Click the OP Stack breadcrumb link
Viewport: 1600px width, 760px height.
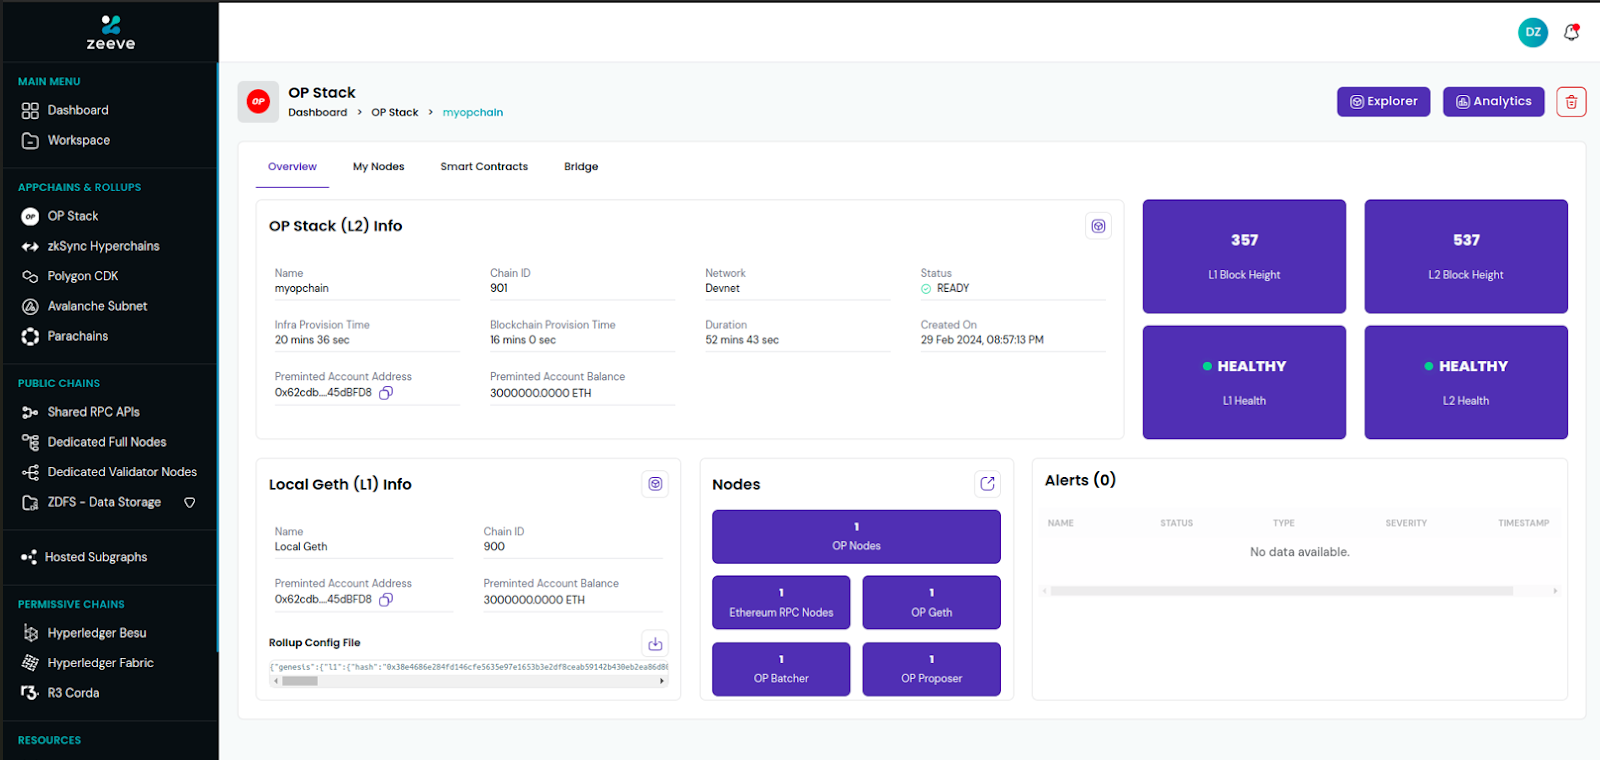pyautogui.click(x=395, y=113)
